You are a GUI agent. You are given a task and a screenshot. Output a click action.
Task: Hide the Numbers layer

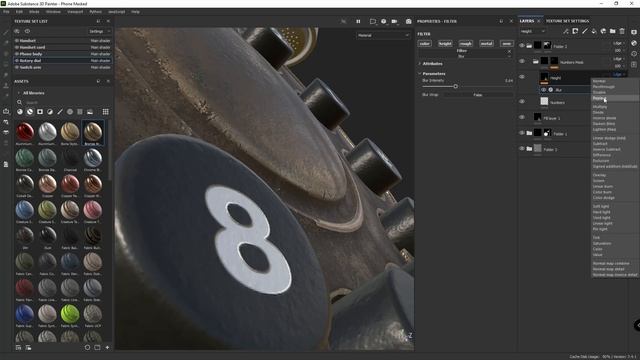(x=522, y=101)
